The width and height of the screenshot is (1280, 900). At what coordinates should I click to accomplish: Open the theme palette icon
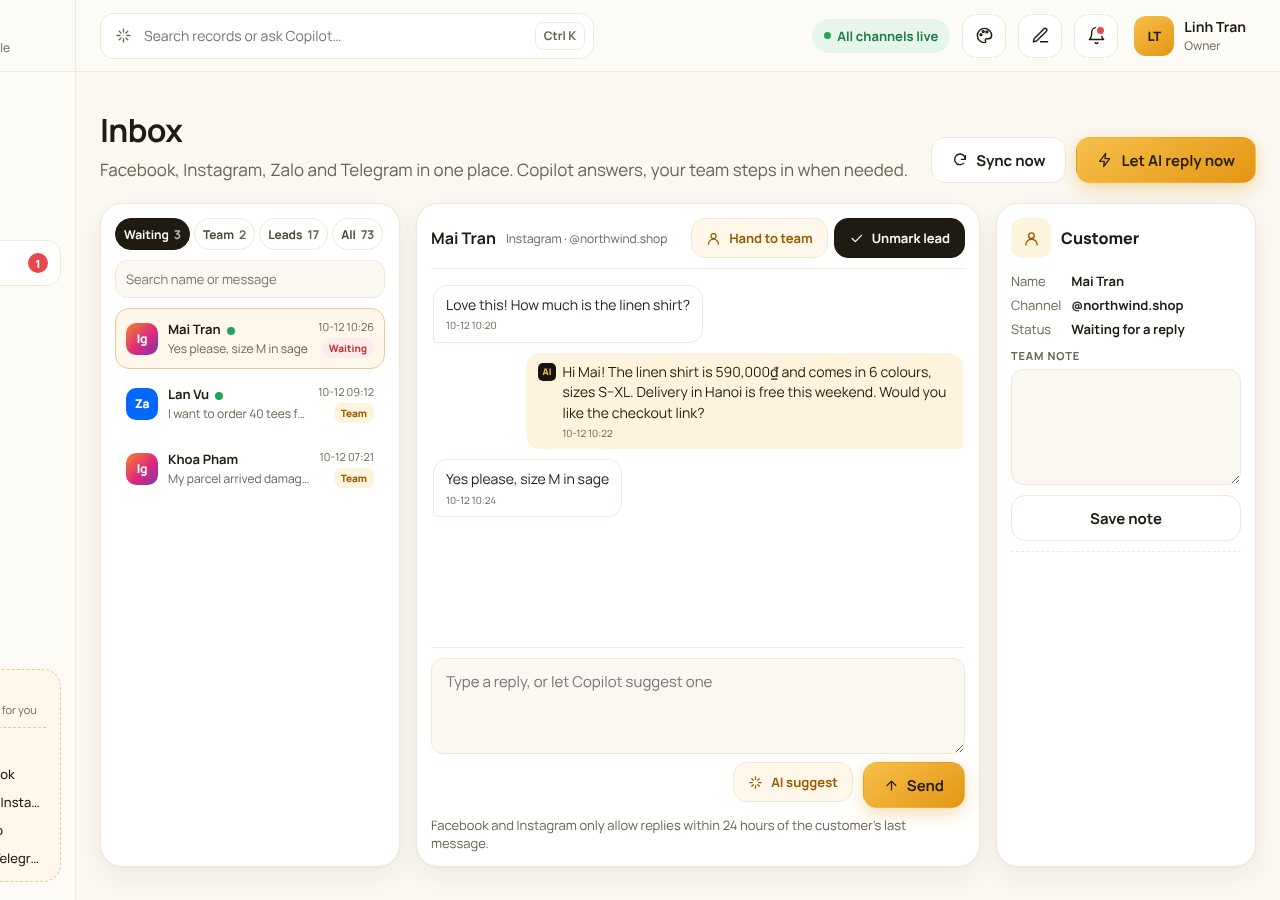(984, 36)
